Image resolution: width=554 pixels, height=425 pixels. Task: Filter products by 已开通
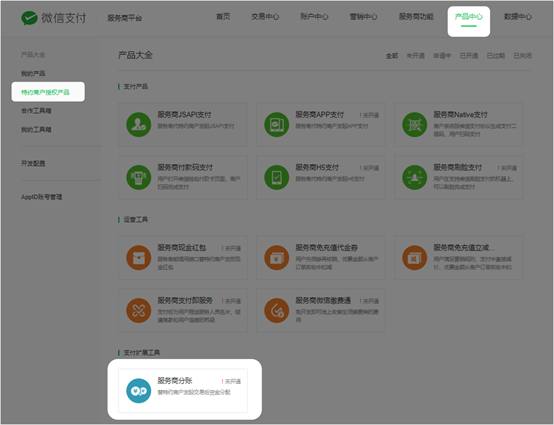point(469,56)
